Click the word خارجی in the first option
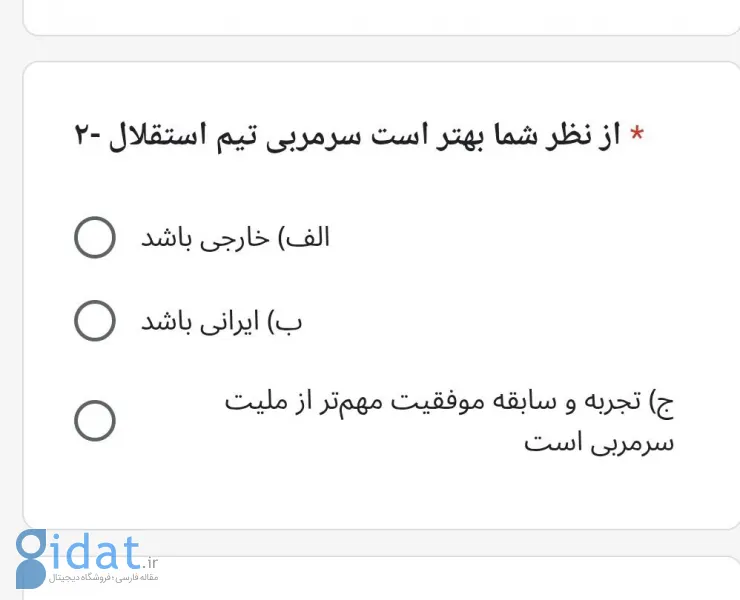This screenshot has height=600, width=740. [235, 238]
